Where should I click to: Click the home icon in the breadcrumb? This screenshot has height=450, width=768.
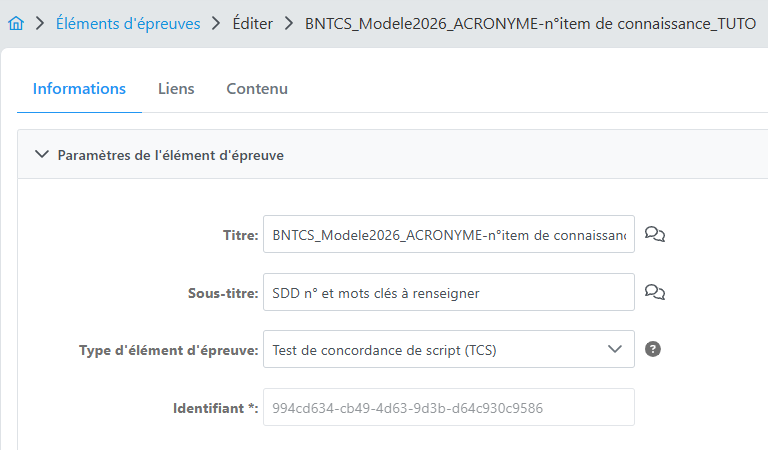16,23
